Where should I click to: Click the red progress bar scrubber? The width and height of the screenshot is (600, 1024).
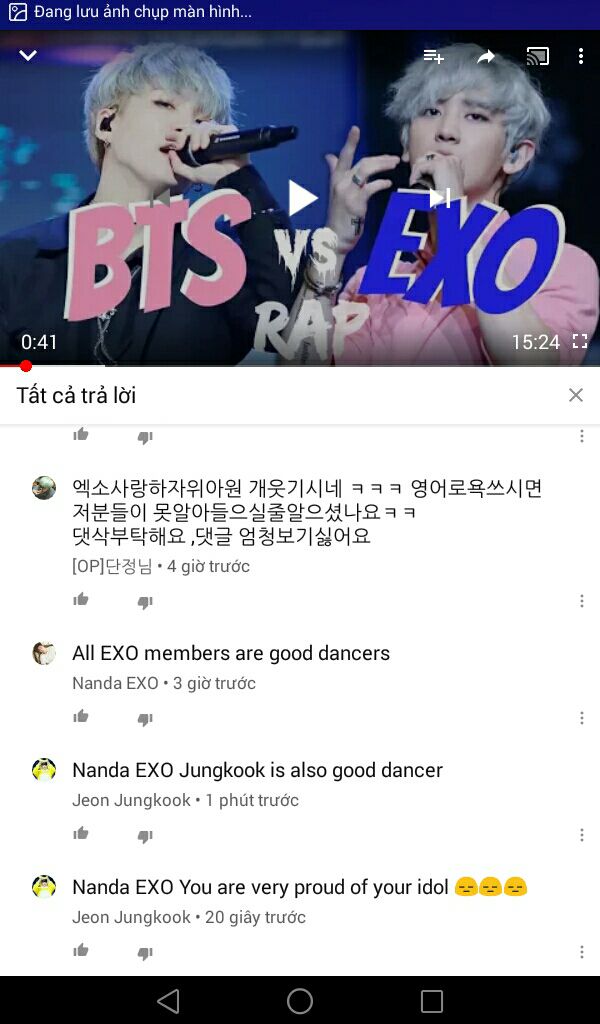[25, 366]
